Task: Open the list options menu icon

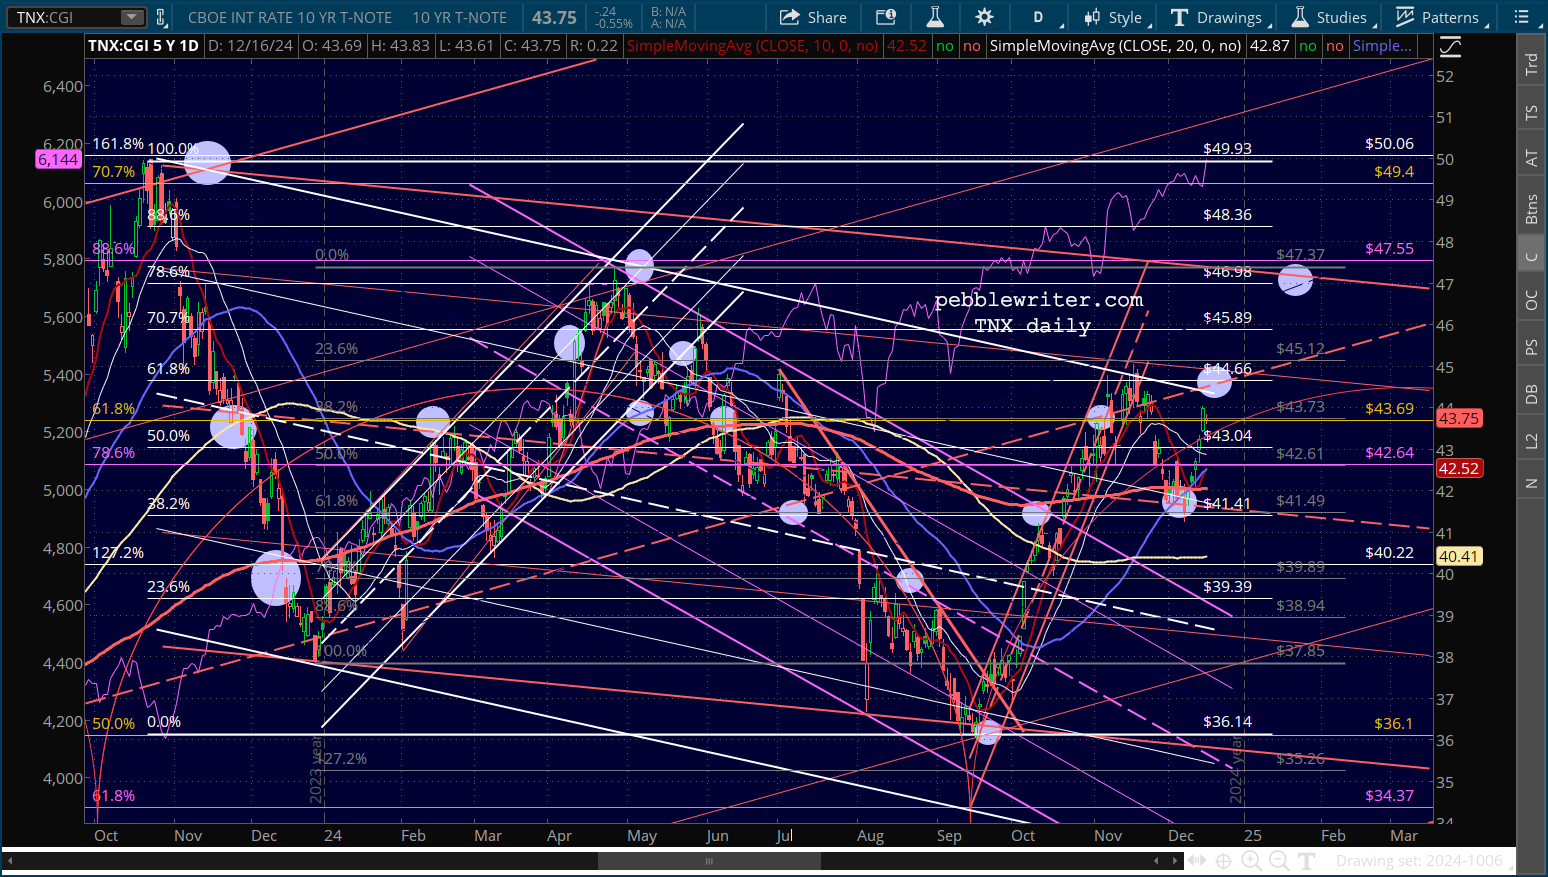Action: click(1522, 17)
